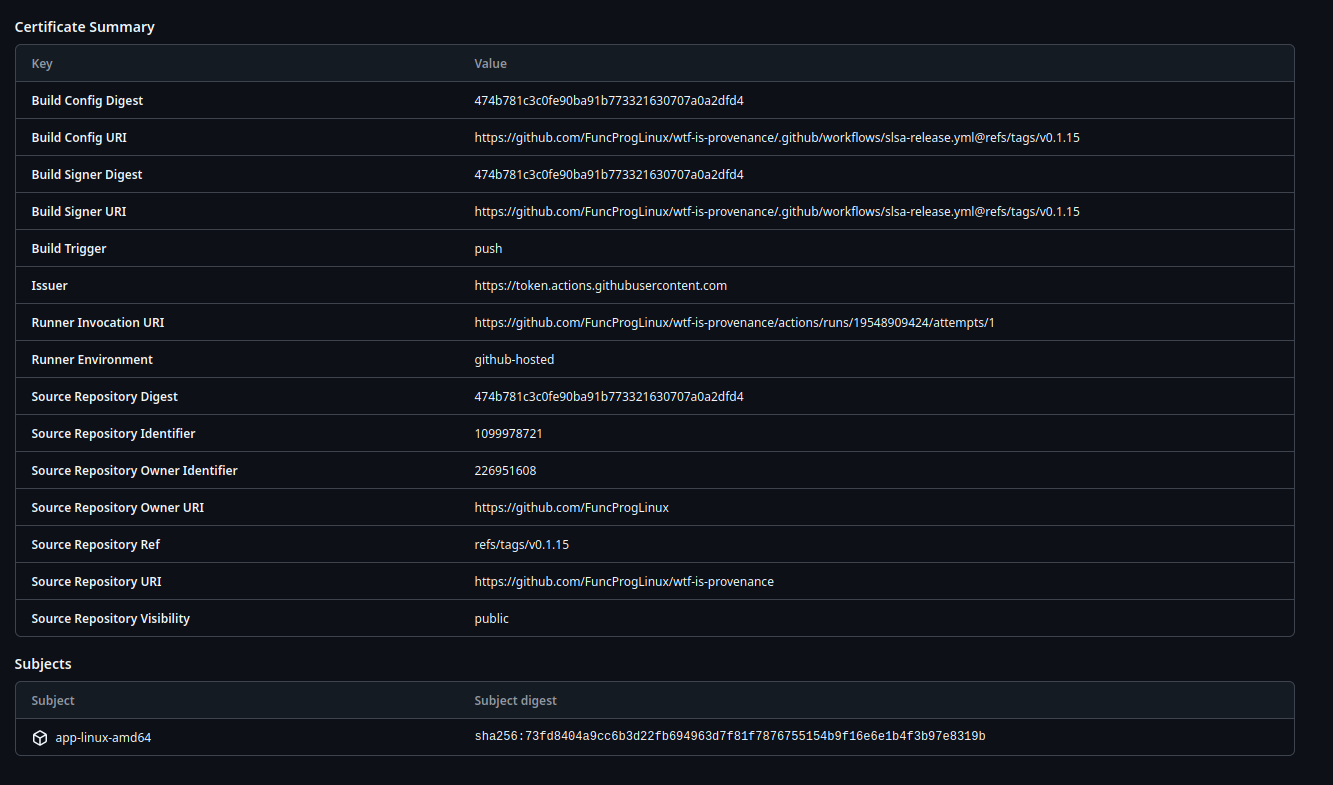1333x785 pixels.
Task: Click the Subject digest column header
Action: pyautogui.click(x=515, y=701)
